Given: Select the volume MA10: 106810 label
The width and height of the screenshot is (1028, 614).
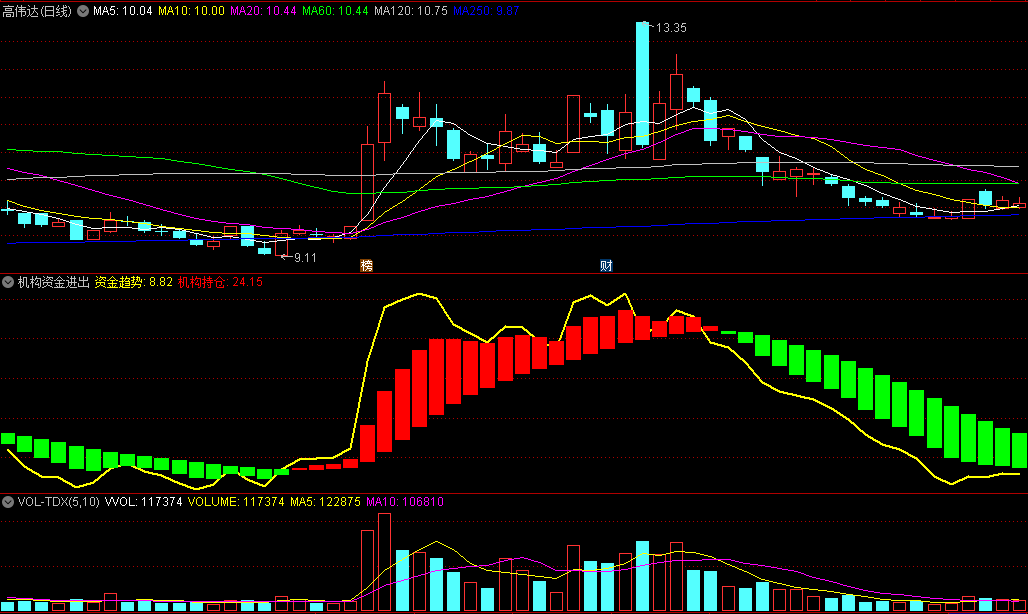Looking at the screenshot, I should pos(405,502).
